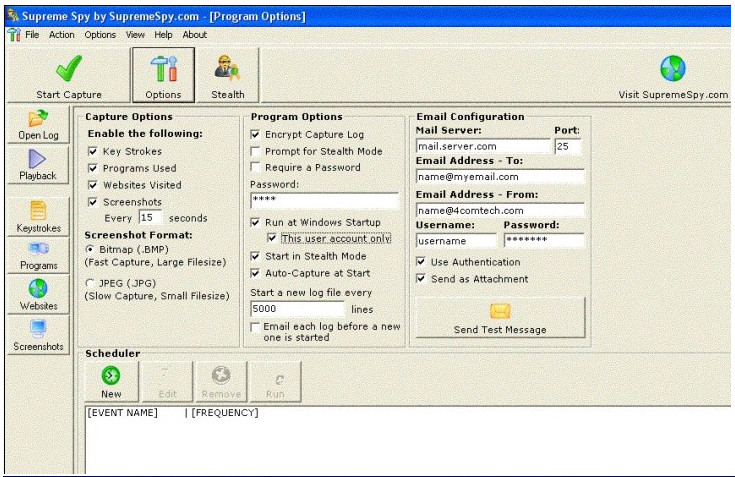
Task: Open the Options tools toolbar button
Action: 163,75
